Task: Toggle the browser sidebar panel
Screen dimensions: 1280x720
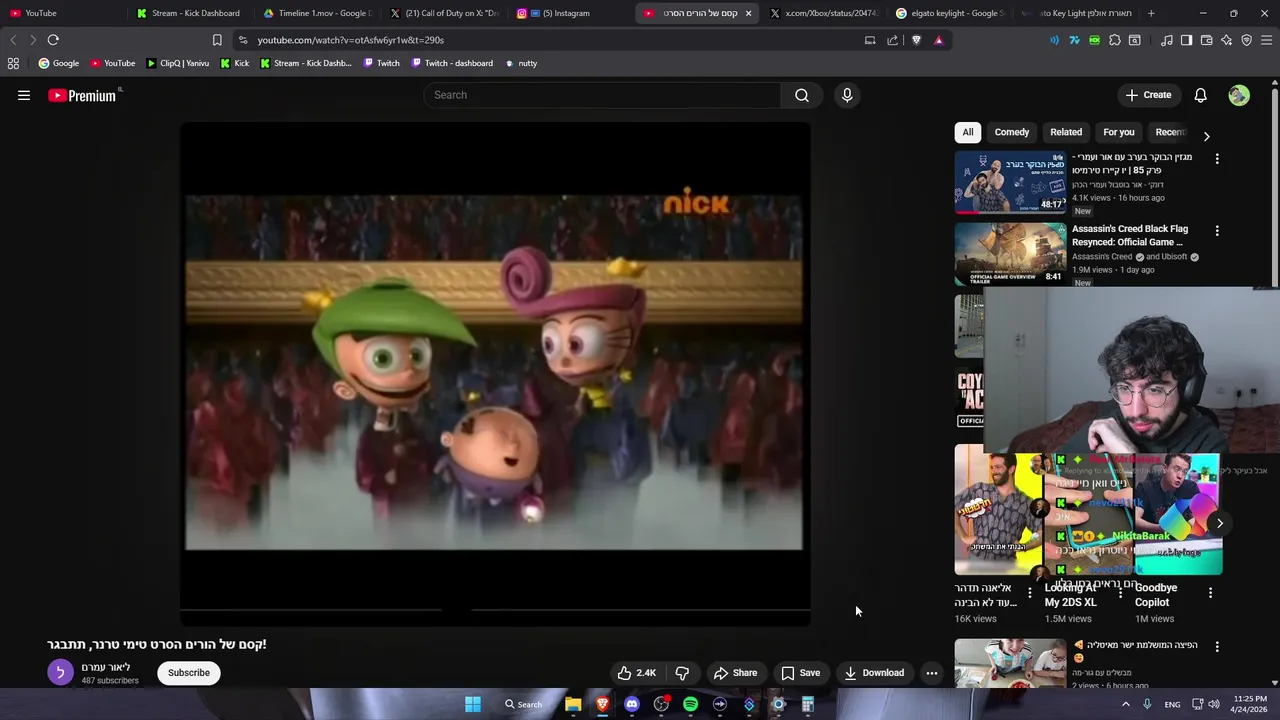Action: pos(1186,40)
